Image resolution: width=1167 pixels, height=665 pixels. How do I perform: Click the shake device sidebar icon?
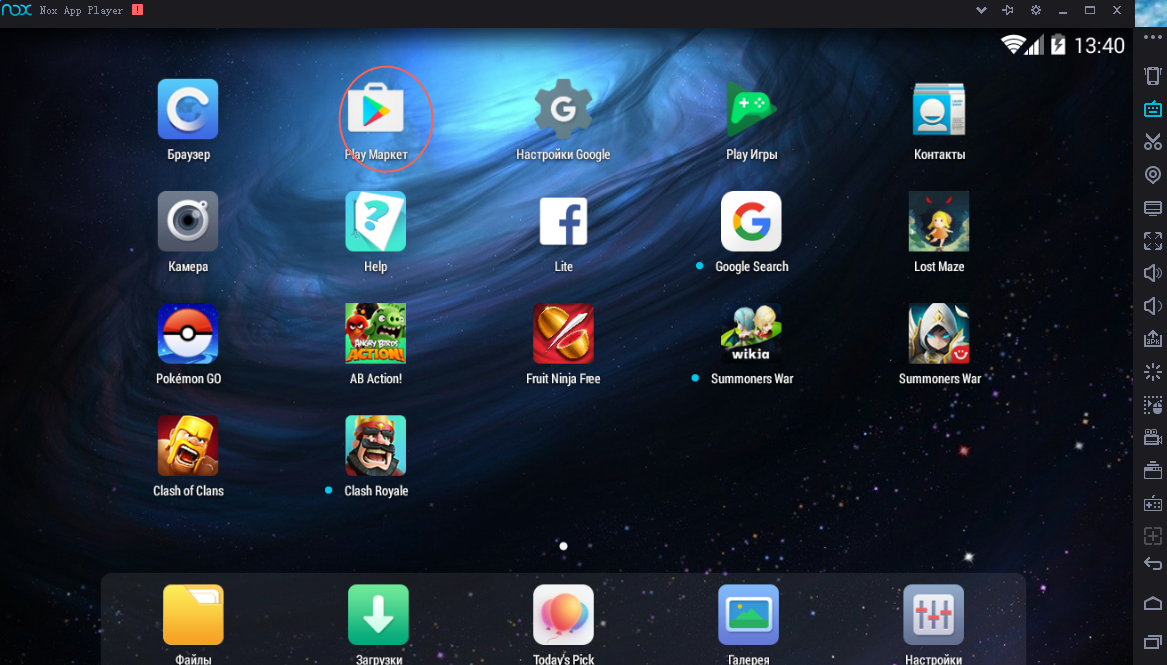pos(1152,76)
